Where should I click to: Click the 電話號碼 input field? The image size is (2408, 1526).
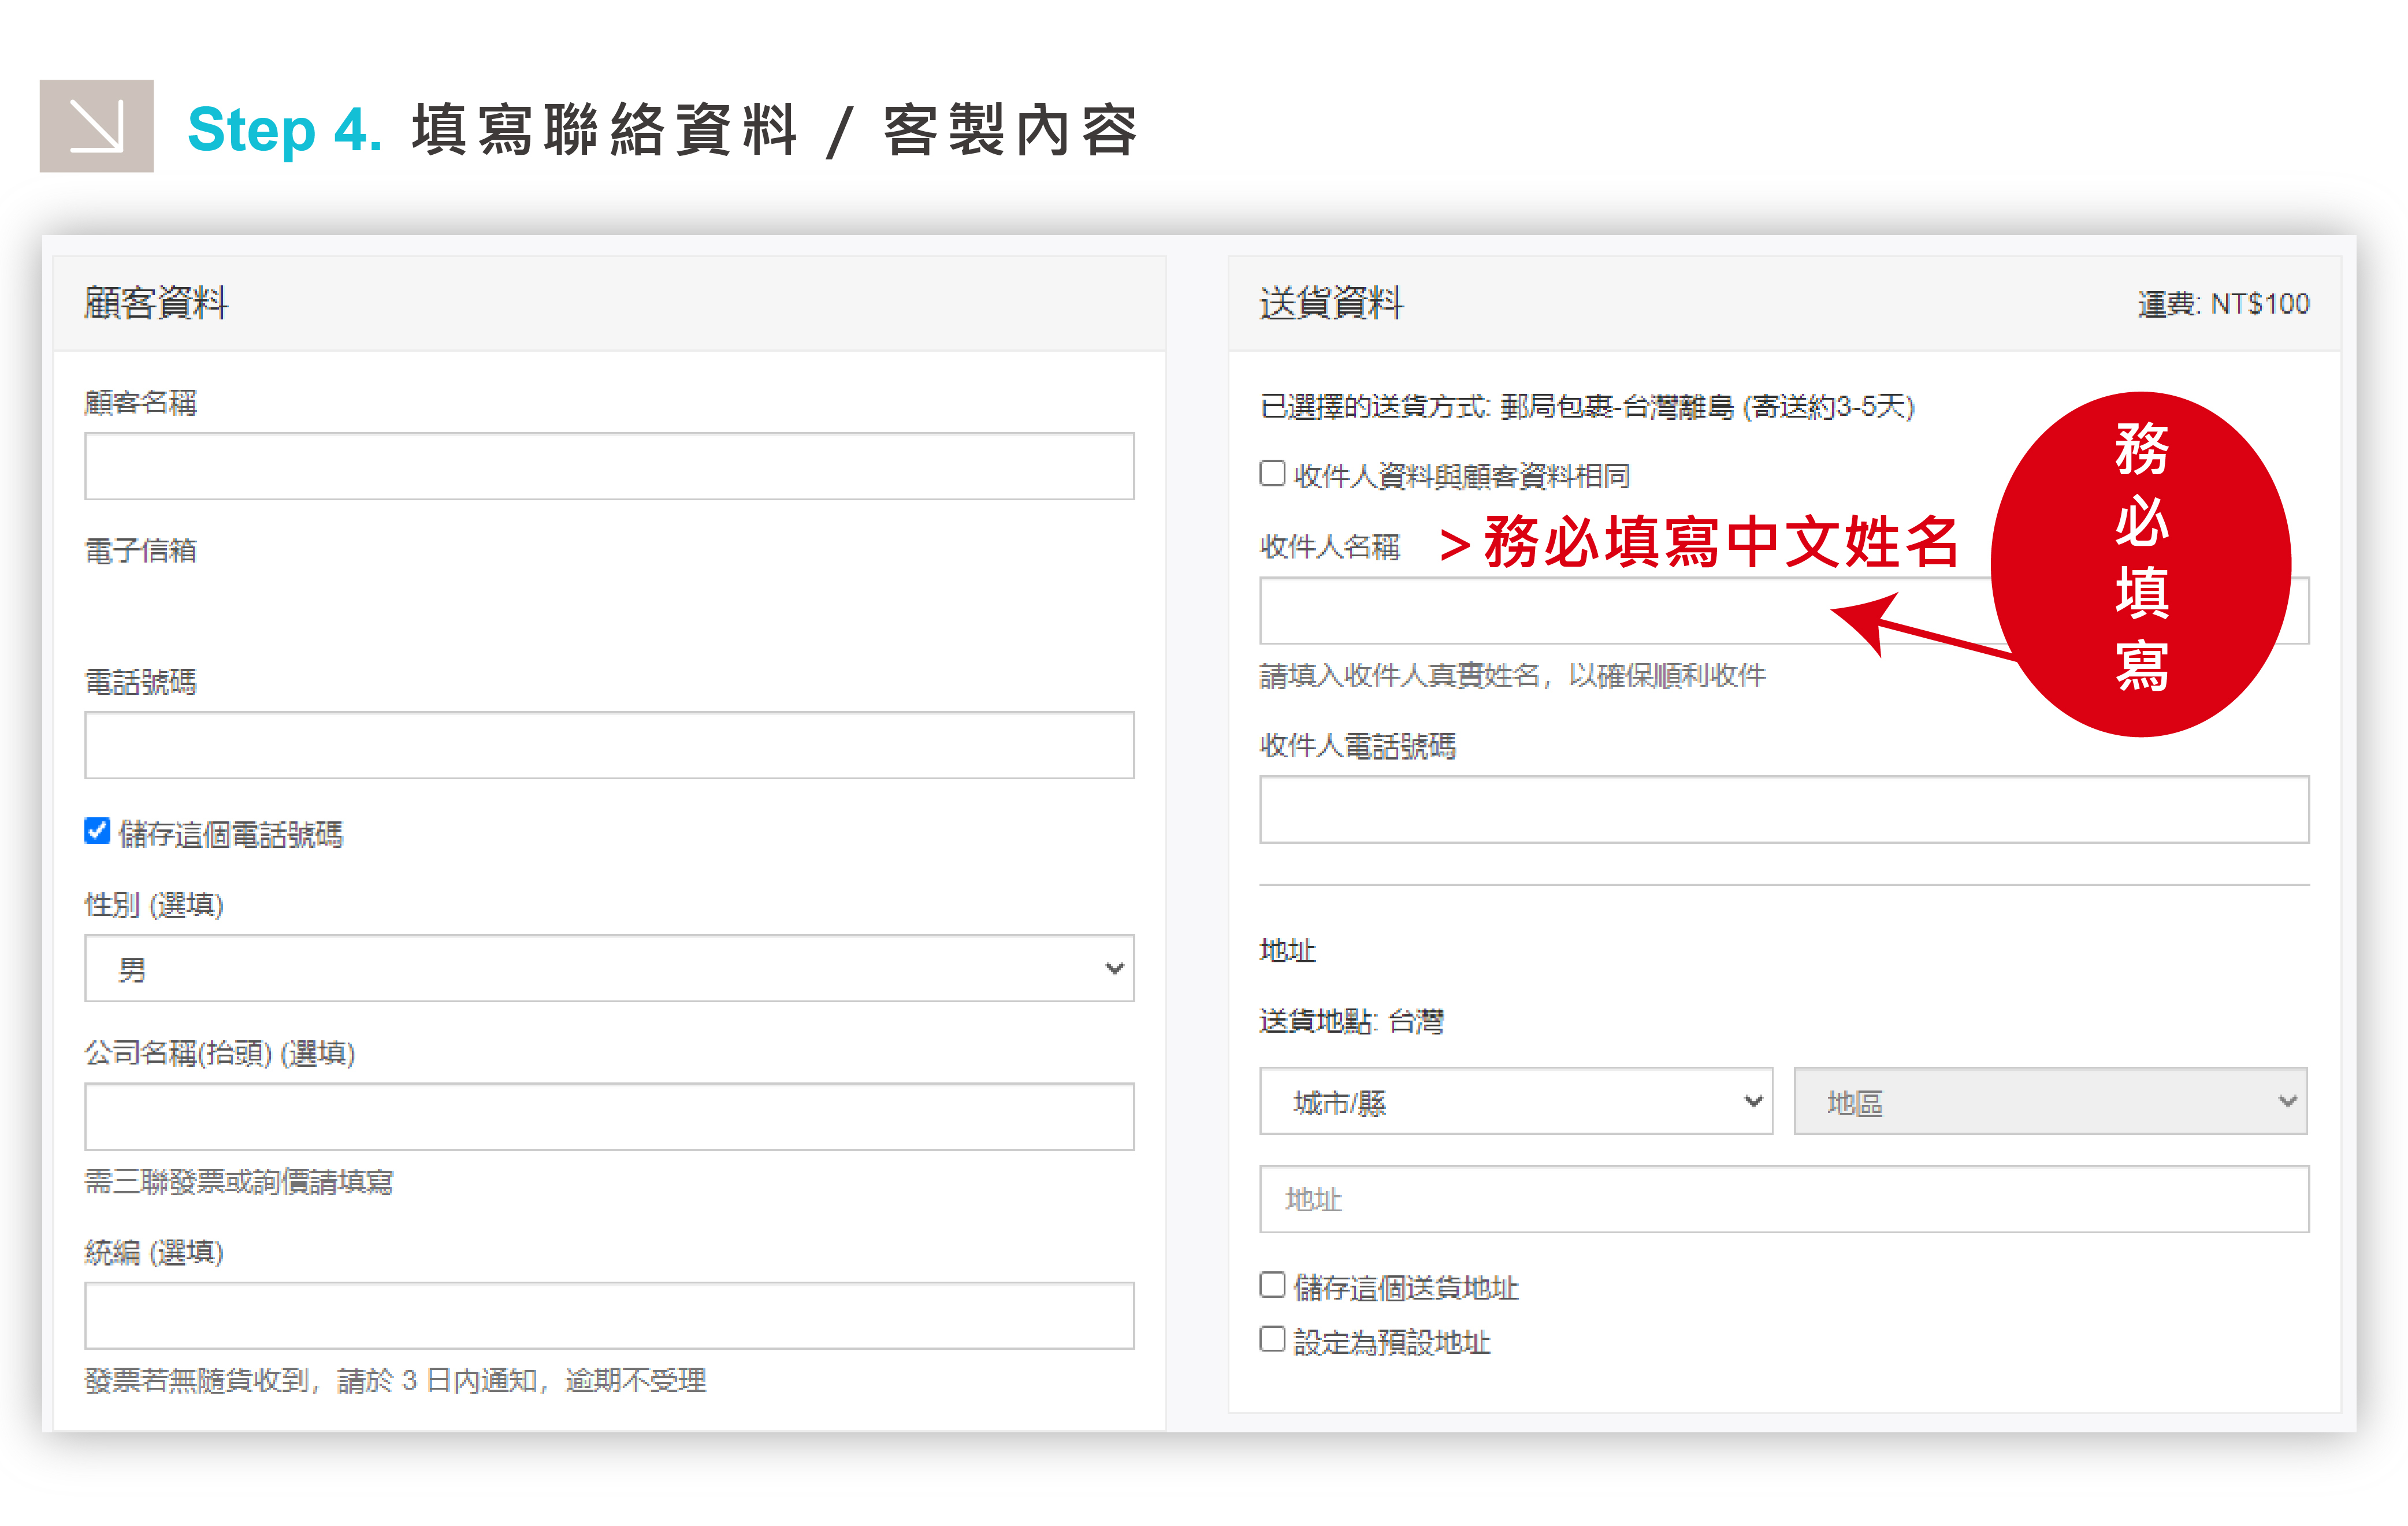click(609, 745)
